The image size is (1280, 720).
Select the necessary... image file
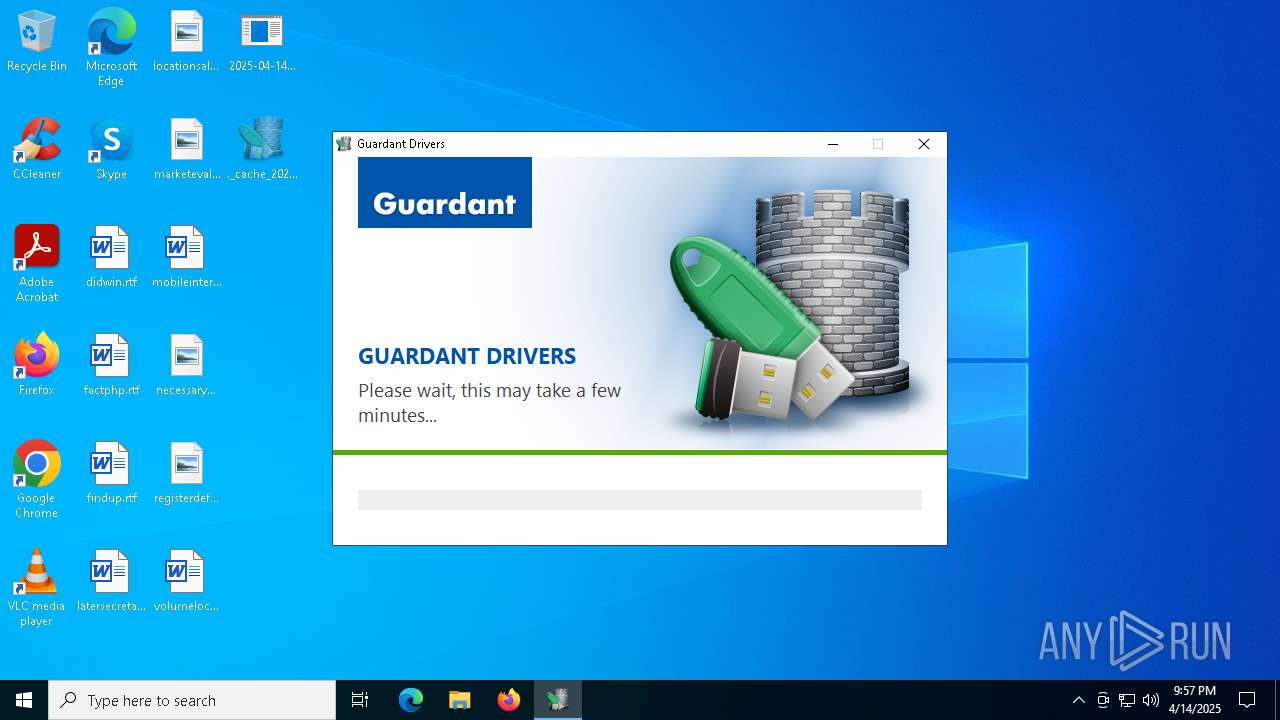coord(186,366)
